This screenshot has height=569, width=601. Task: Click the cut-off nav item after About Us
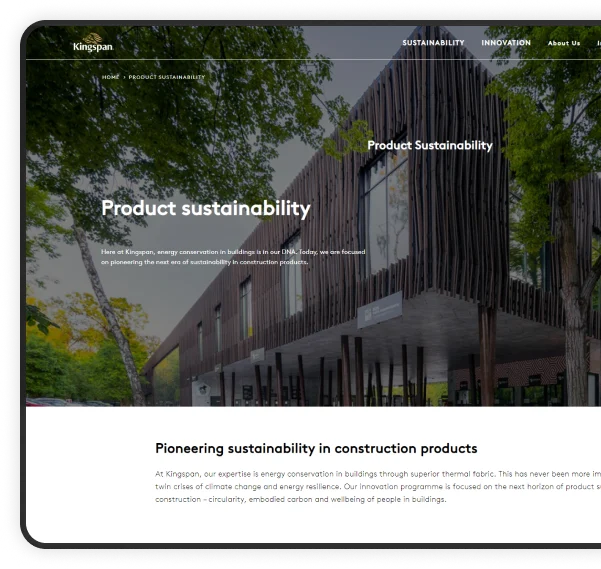598,43
